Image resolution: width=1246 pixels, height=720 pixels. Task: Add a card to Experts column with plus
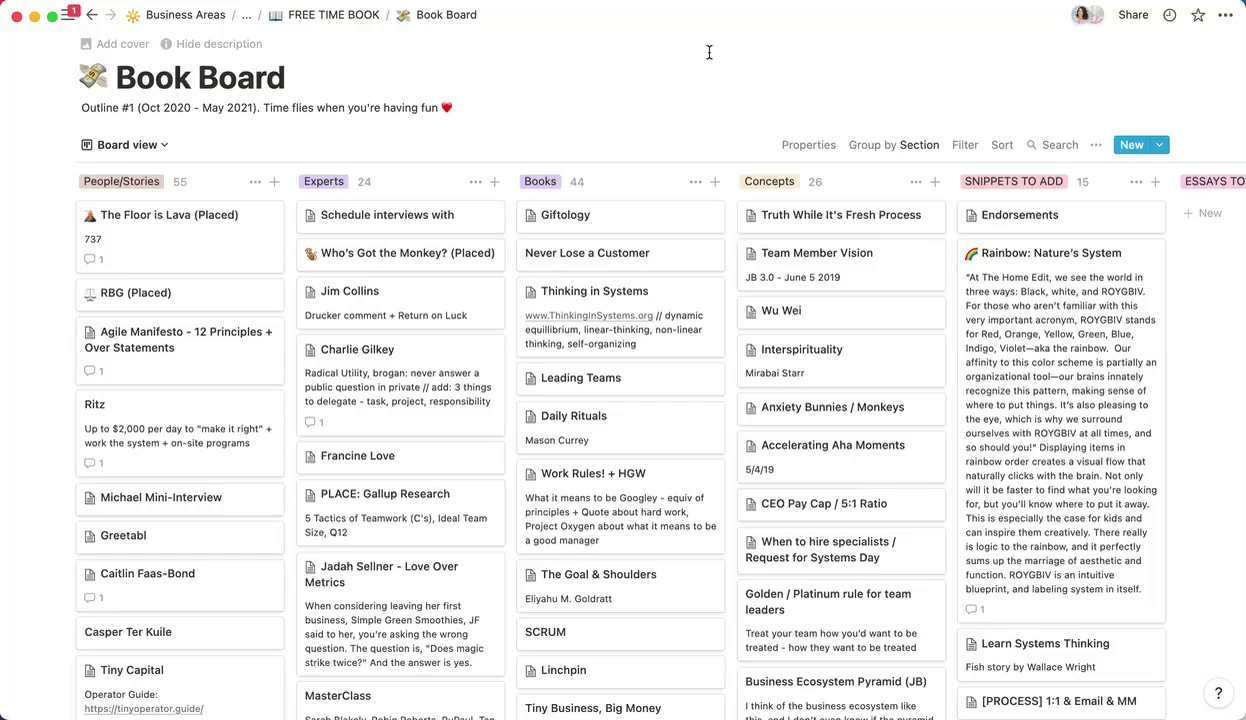[x=495, y=182]
